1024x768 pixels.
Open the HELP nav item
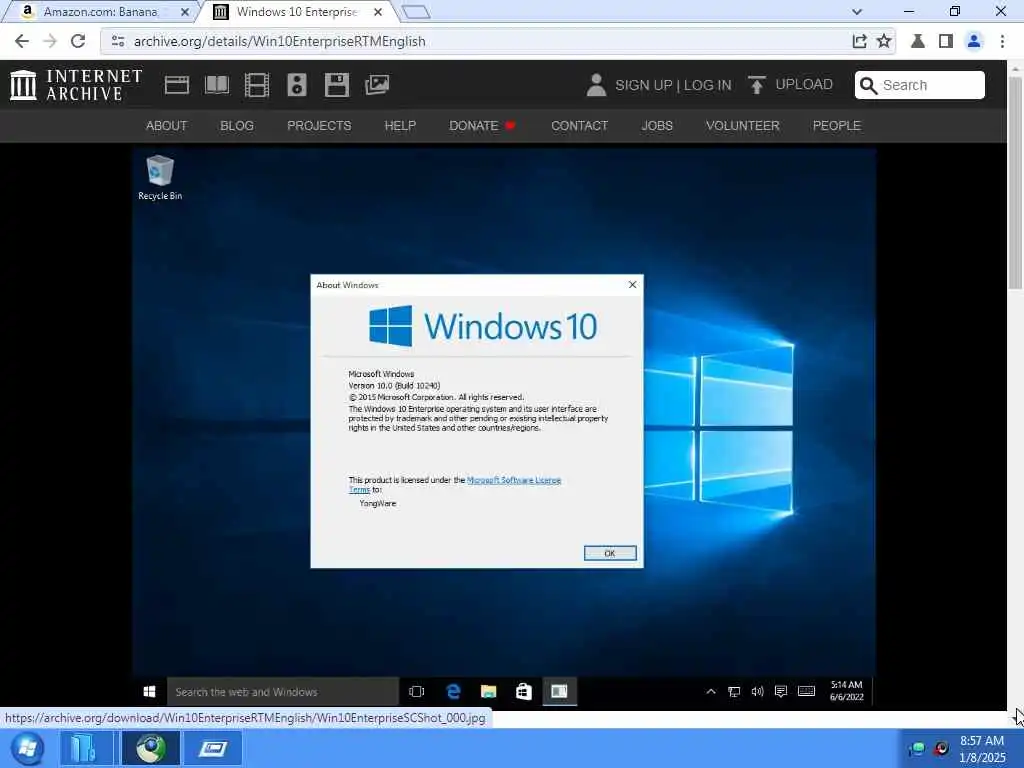click(400, 125)
